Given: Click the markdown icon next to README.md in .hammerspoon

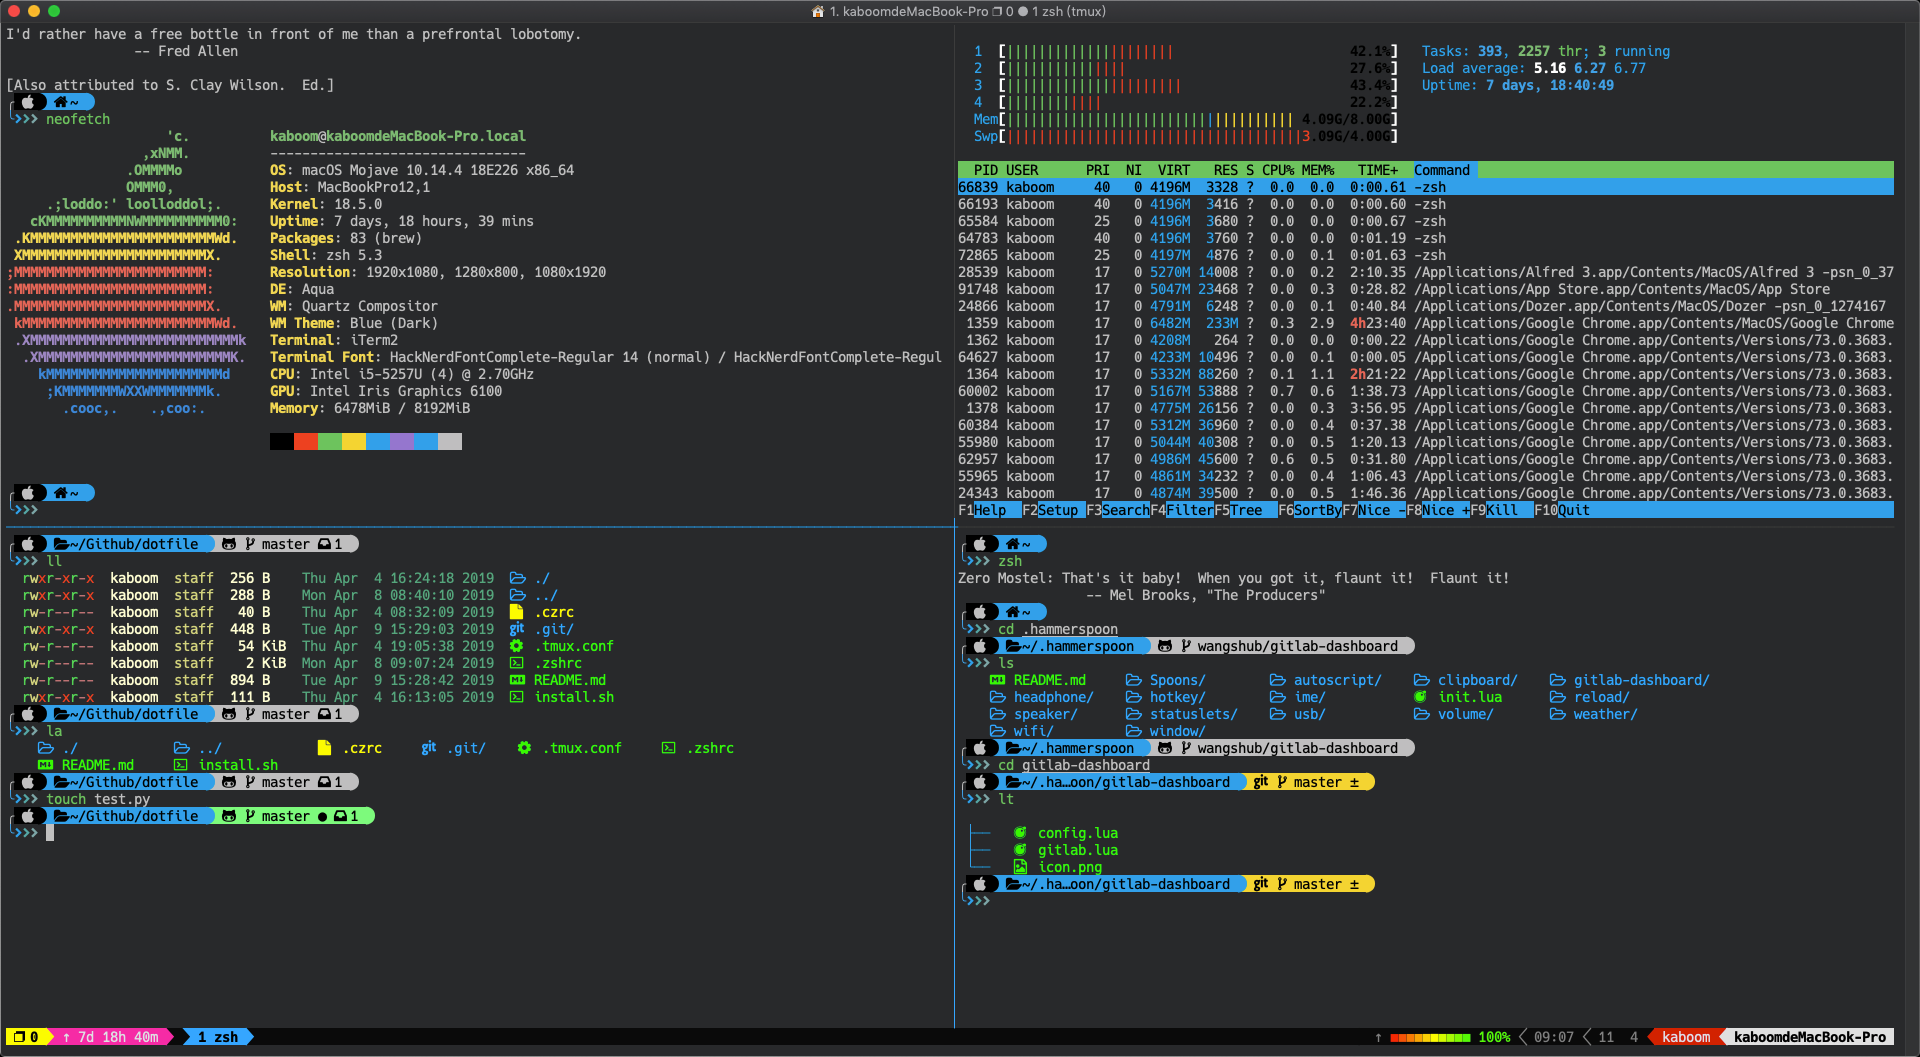Looking at the screenshot, I should [997, 680].
